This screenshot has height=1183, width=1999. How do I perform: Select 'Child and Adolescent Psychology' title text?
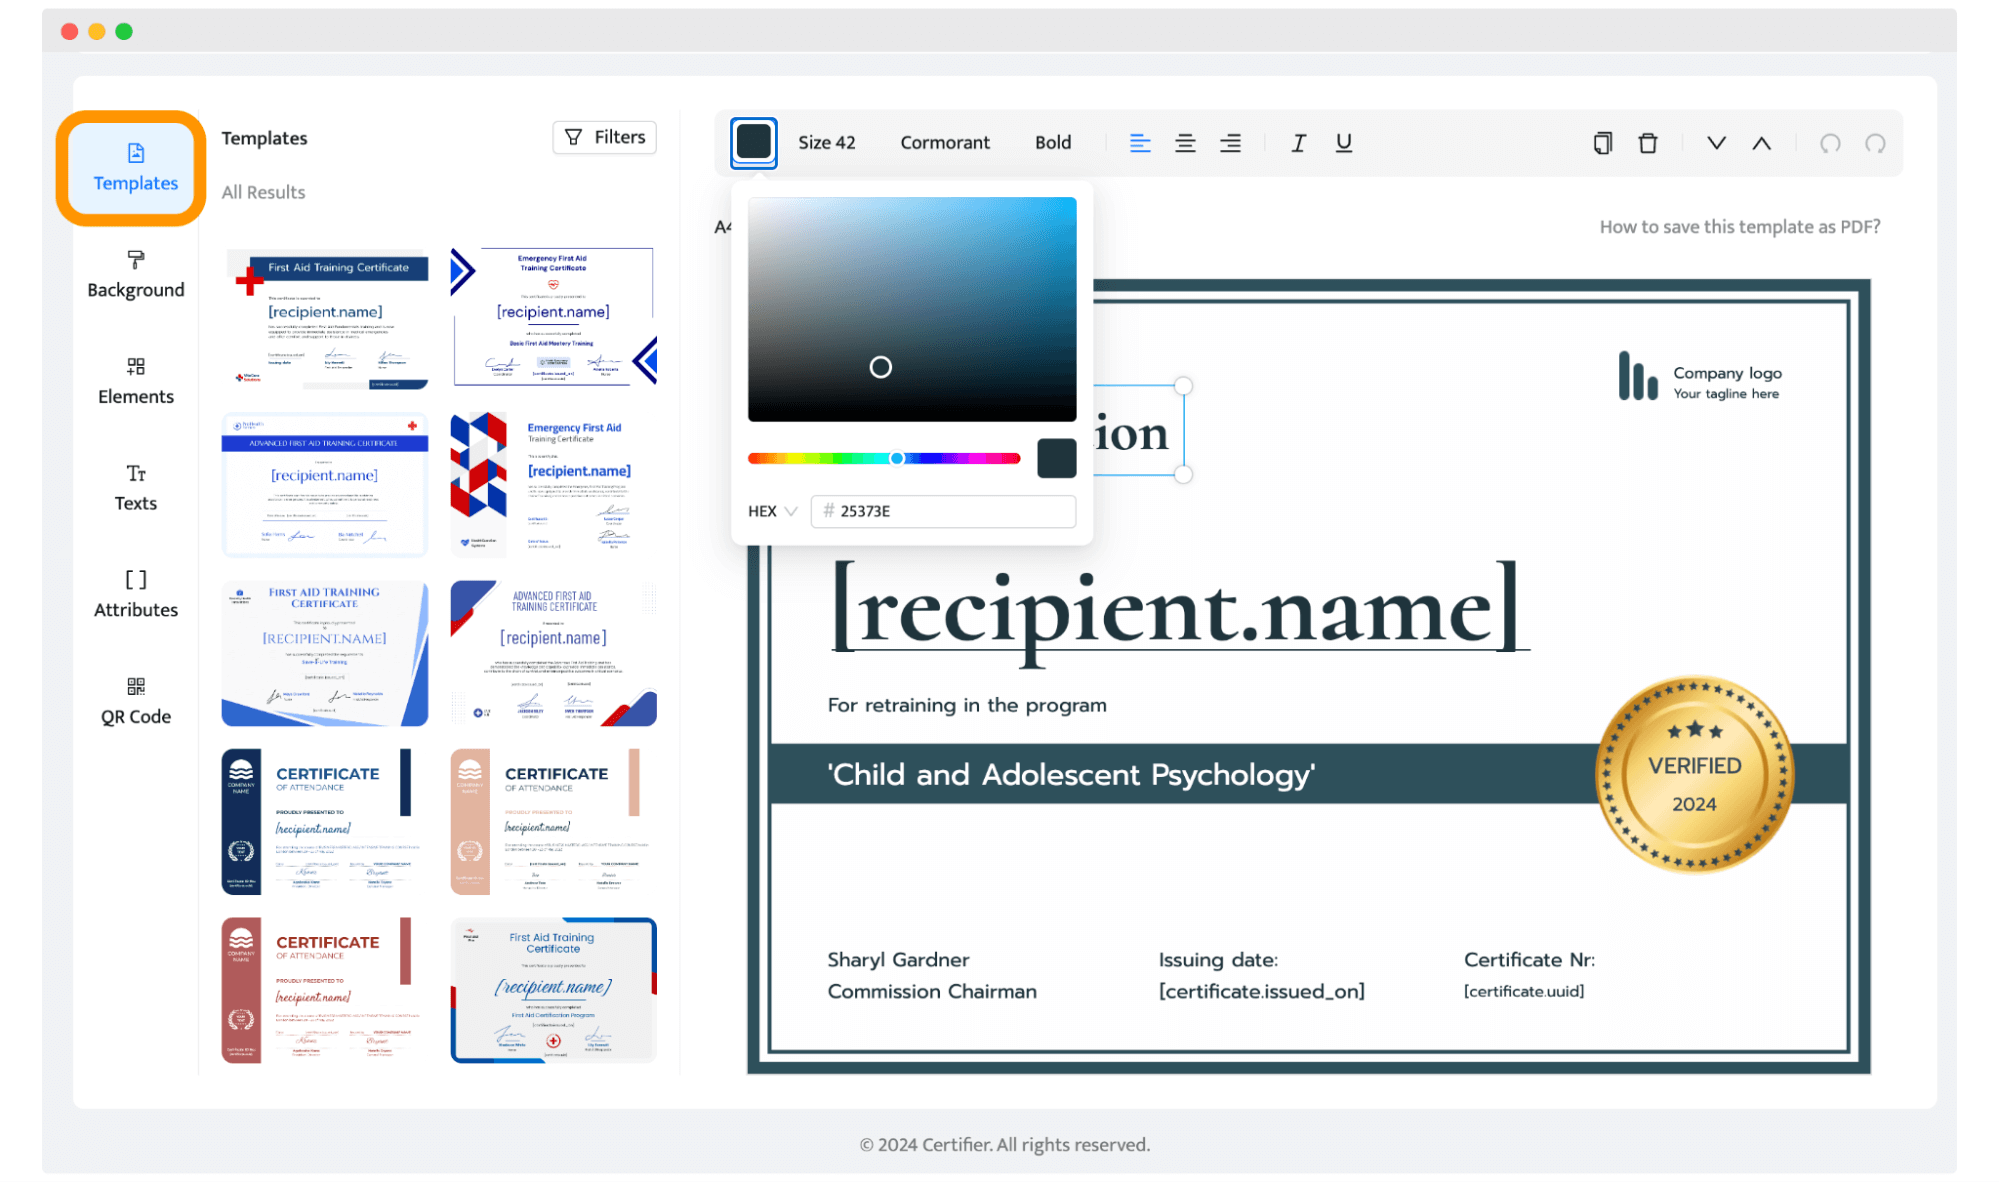(1070, 775)
